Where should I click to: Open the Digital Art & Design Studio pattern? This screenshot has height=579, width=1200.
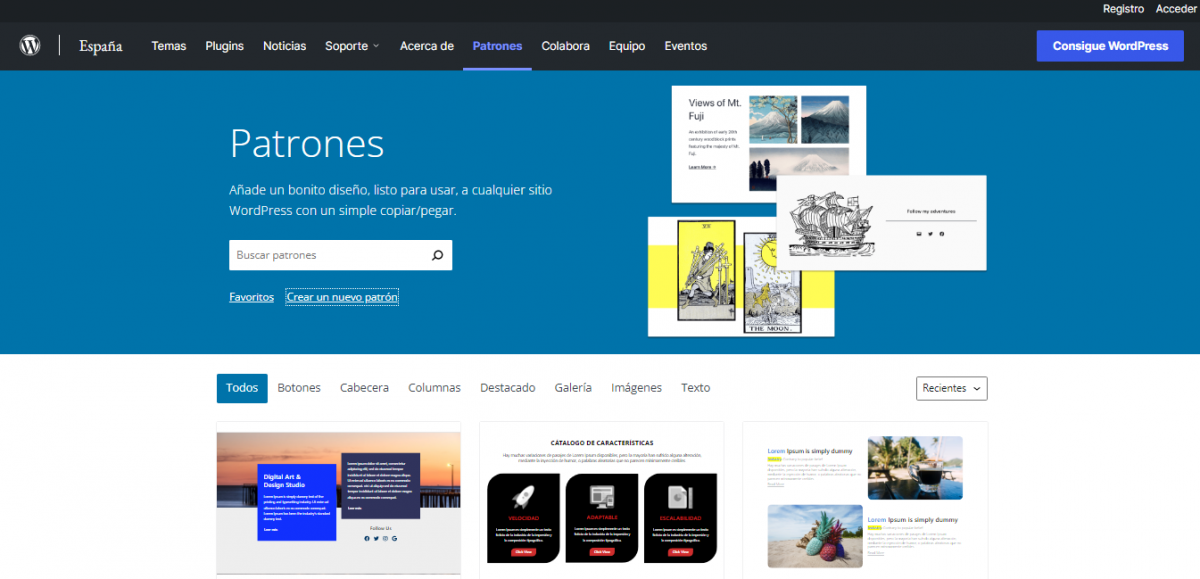pyautogui.click(x=338, y=498)
